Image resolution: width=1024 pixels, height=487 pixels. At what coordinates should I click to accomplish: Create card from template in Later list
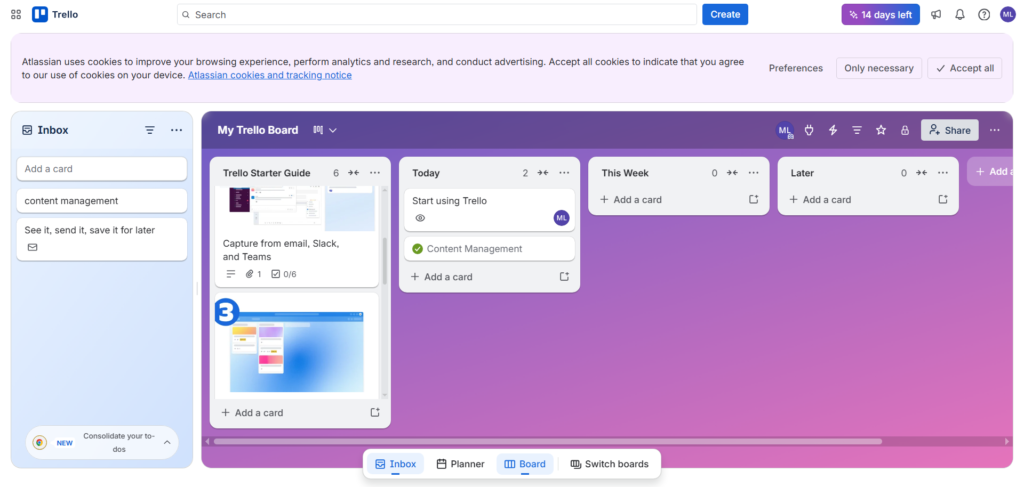click(943, 200)
